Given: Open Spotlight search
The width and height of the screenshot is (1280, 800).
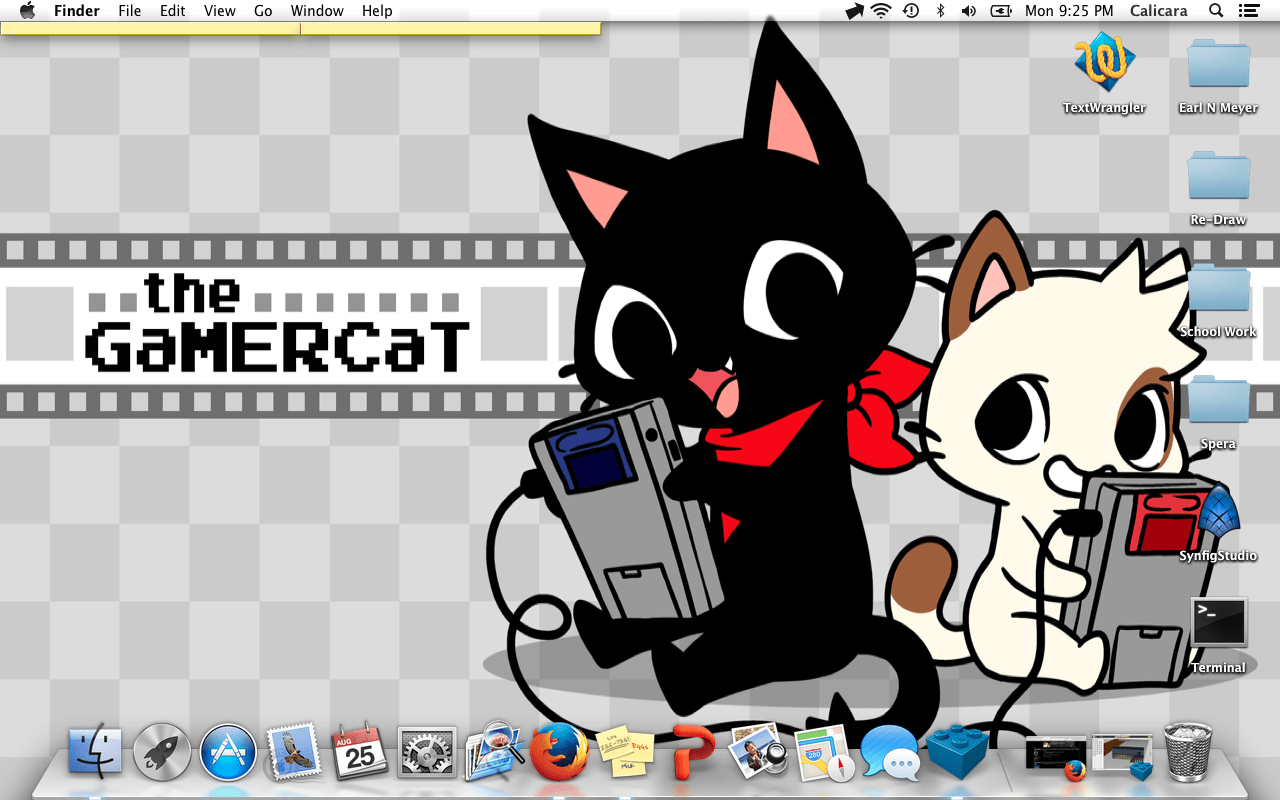Looking at the screenshot, I should [1215, 11].
